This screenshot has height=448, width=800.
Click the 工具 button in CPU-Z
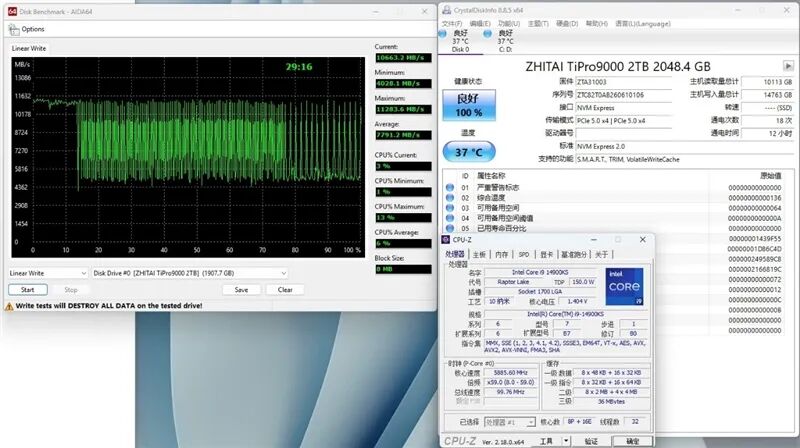(x=546, y=441)
